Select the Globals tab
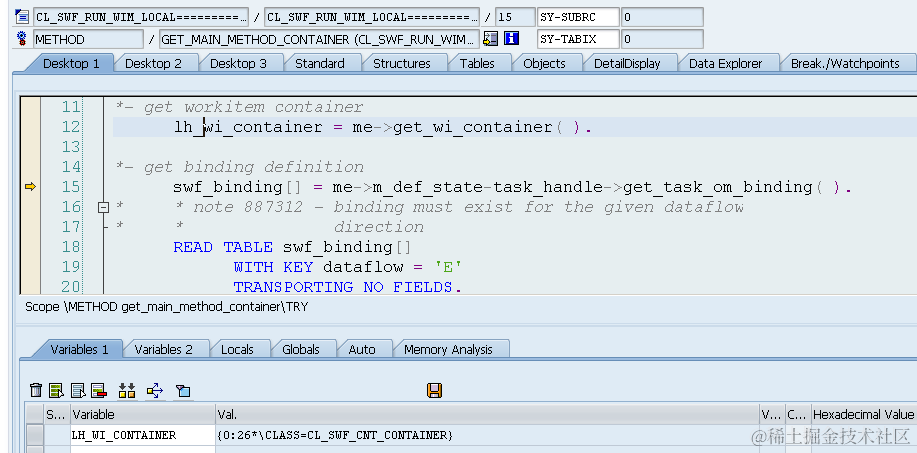Screen dimensions: 917x453 pyautogui.click(x=301, y=349)
